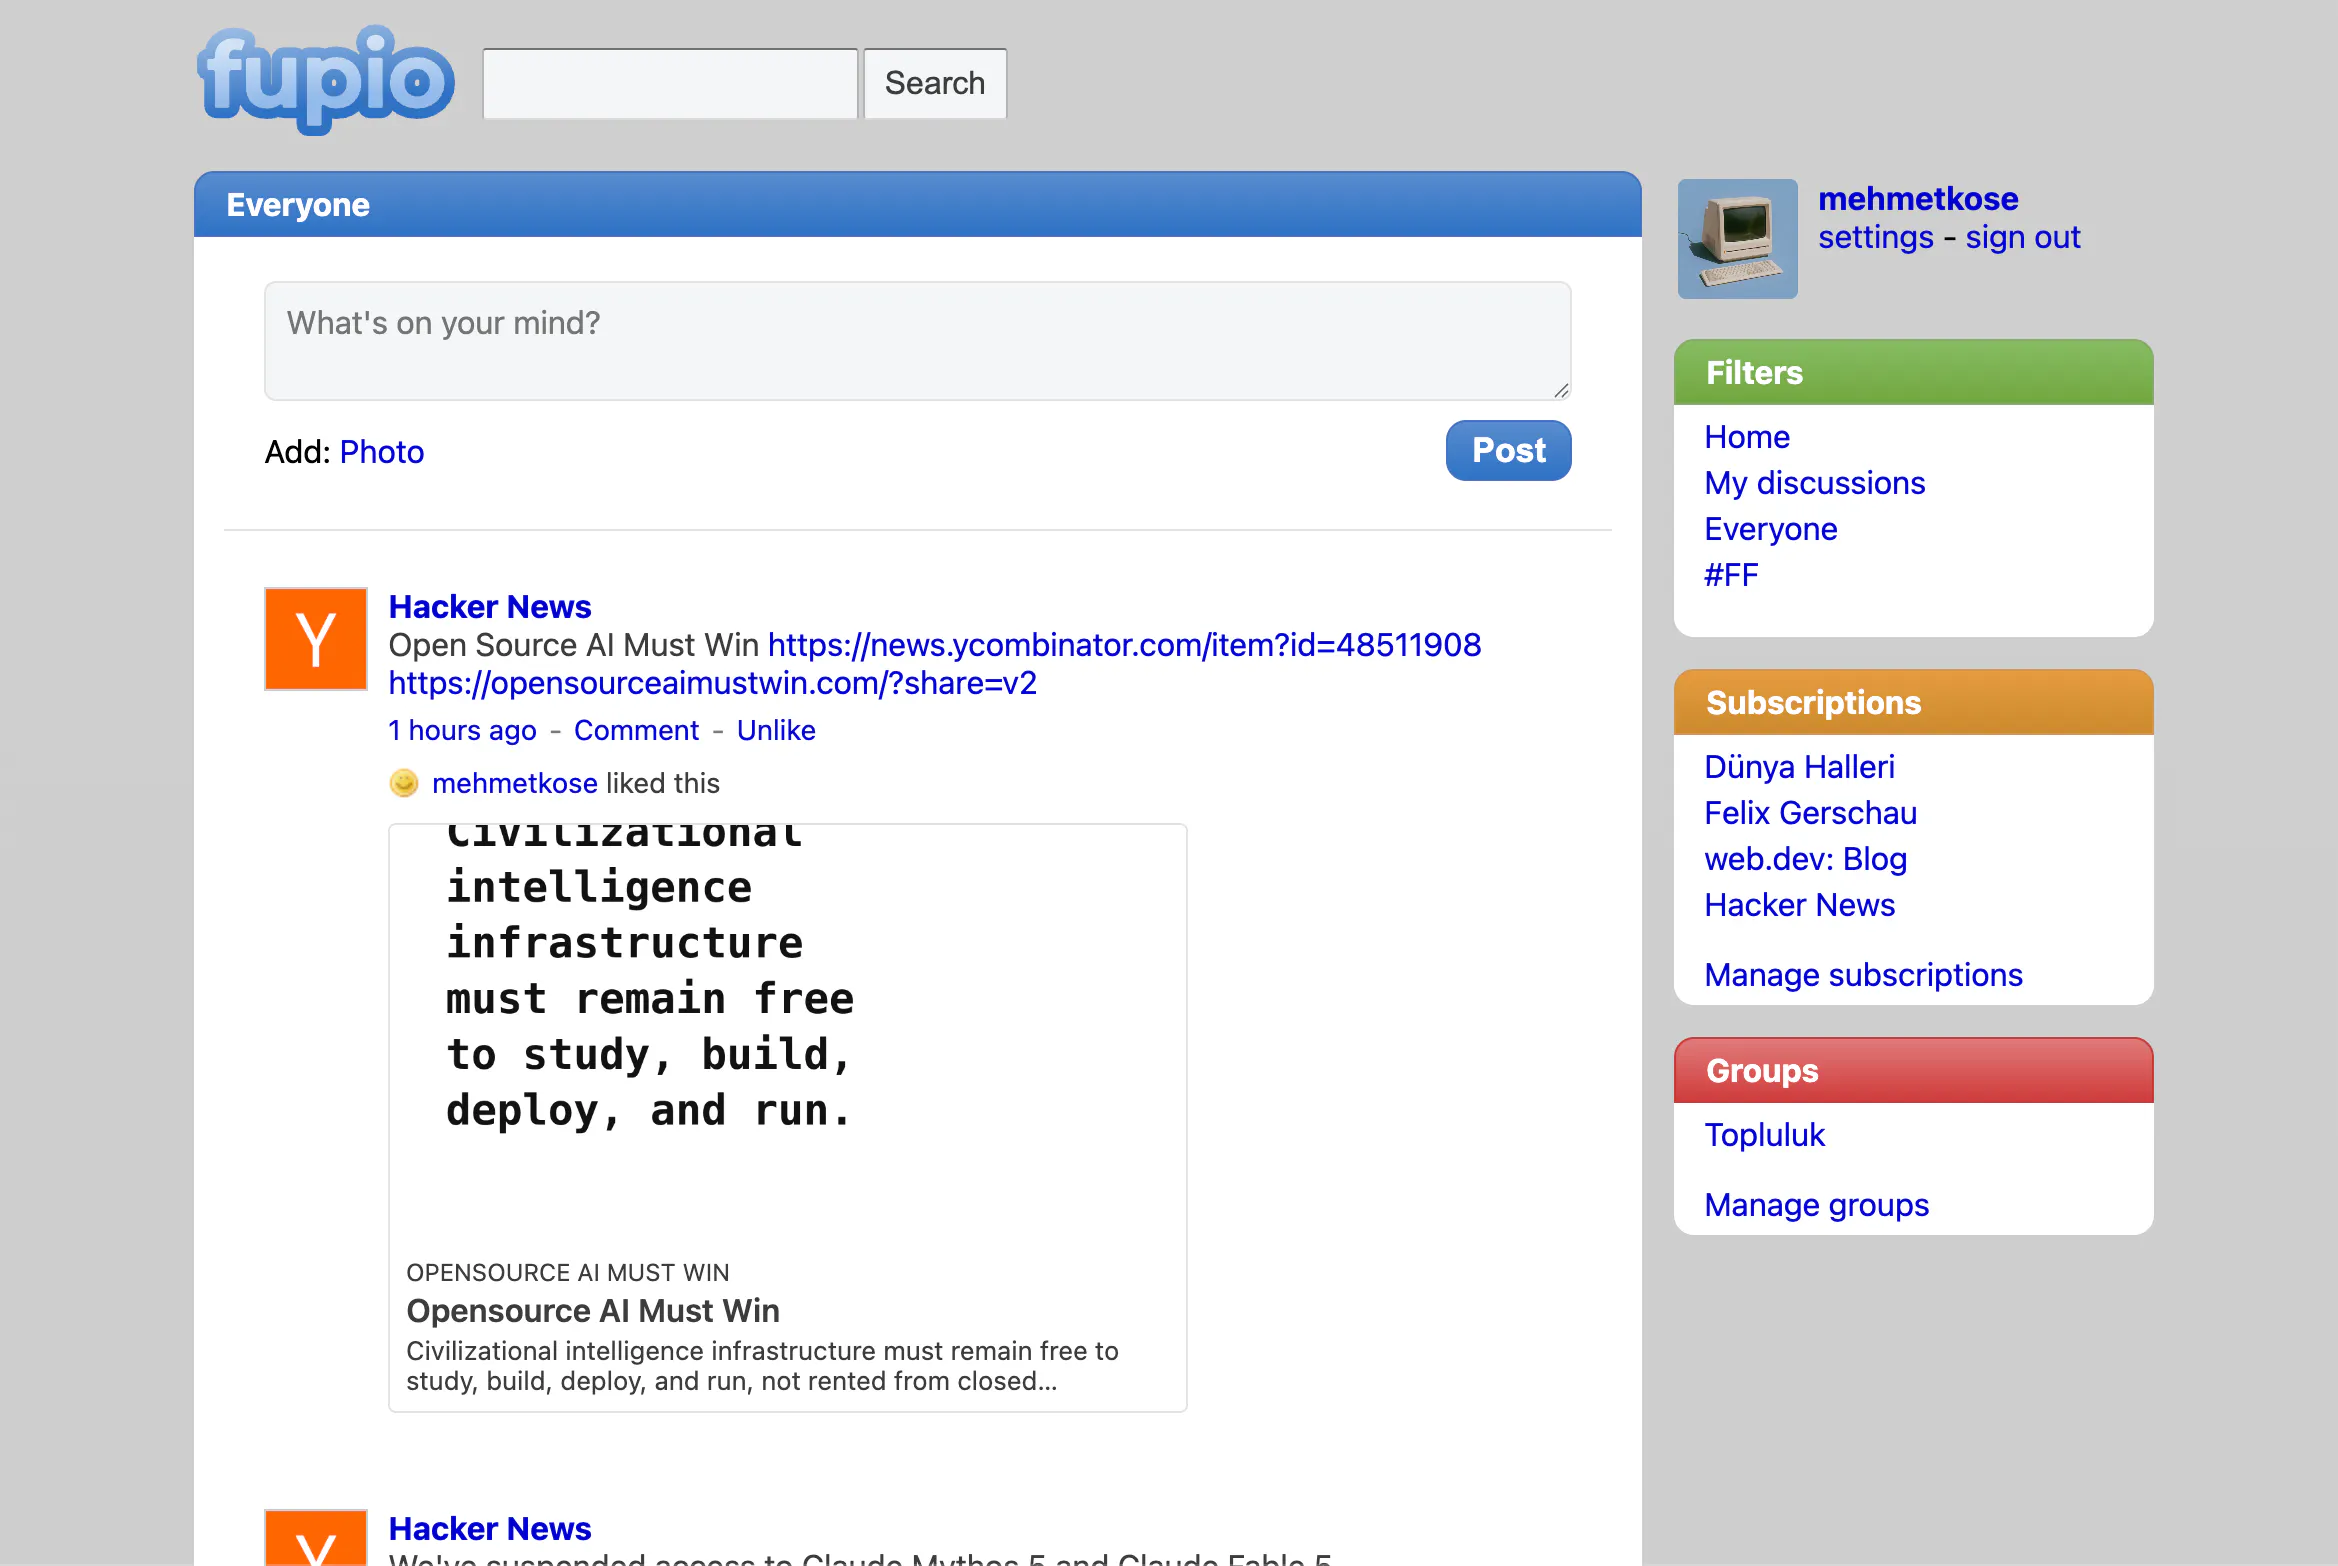Select the My discussions filter

pyautogui.click(x=1815, y=483)
